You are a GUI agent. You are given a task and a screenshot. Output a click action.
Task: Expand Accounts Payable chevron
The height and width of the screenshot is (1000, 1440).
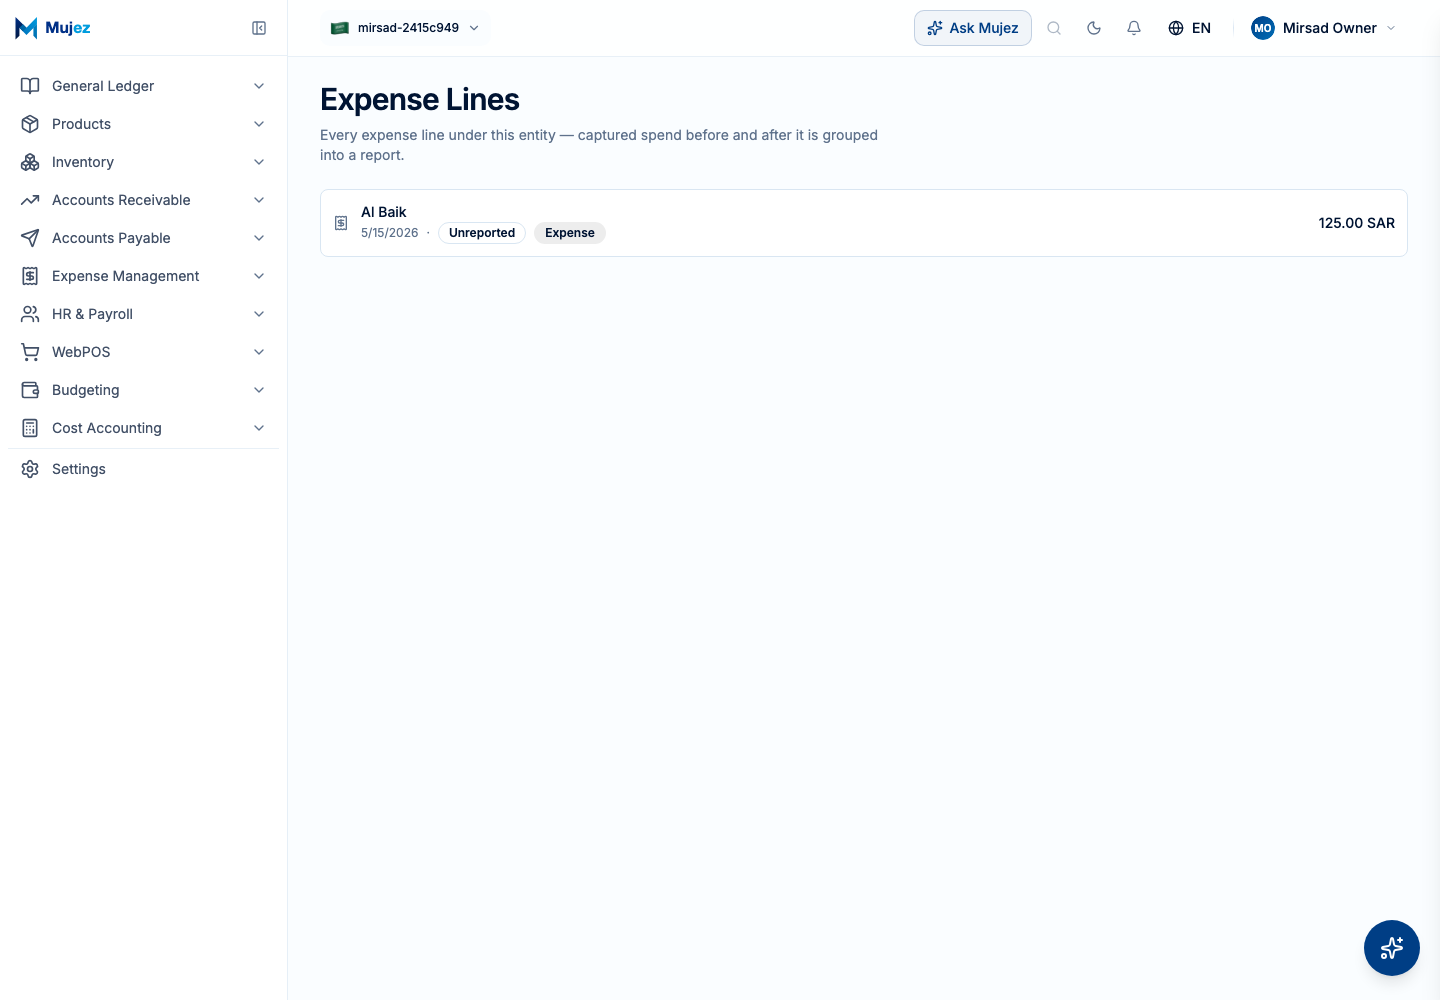[259, 238]
